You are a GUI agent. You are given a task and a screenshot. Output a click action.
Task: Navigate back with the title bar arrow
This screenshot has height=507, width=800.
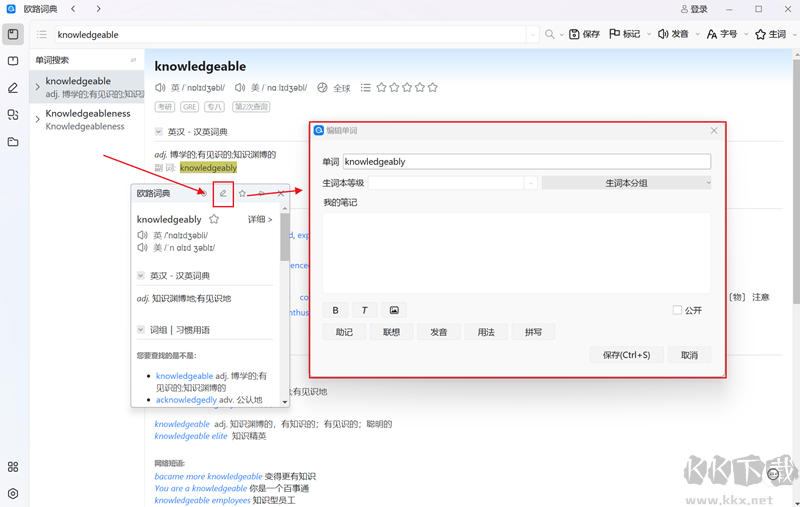click(x=73, y=9)
